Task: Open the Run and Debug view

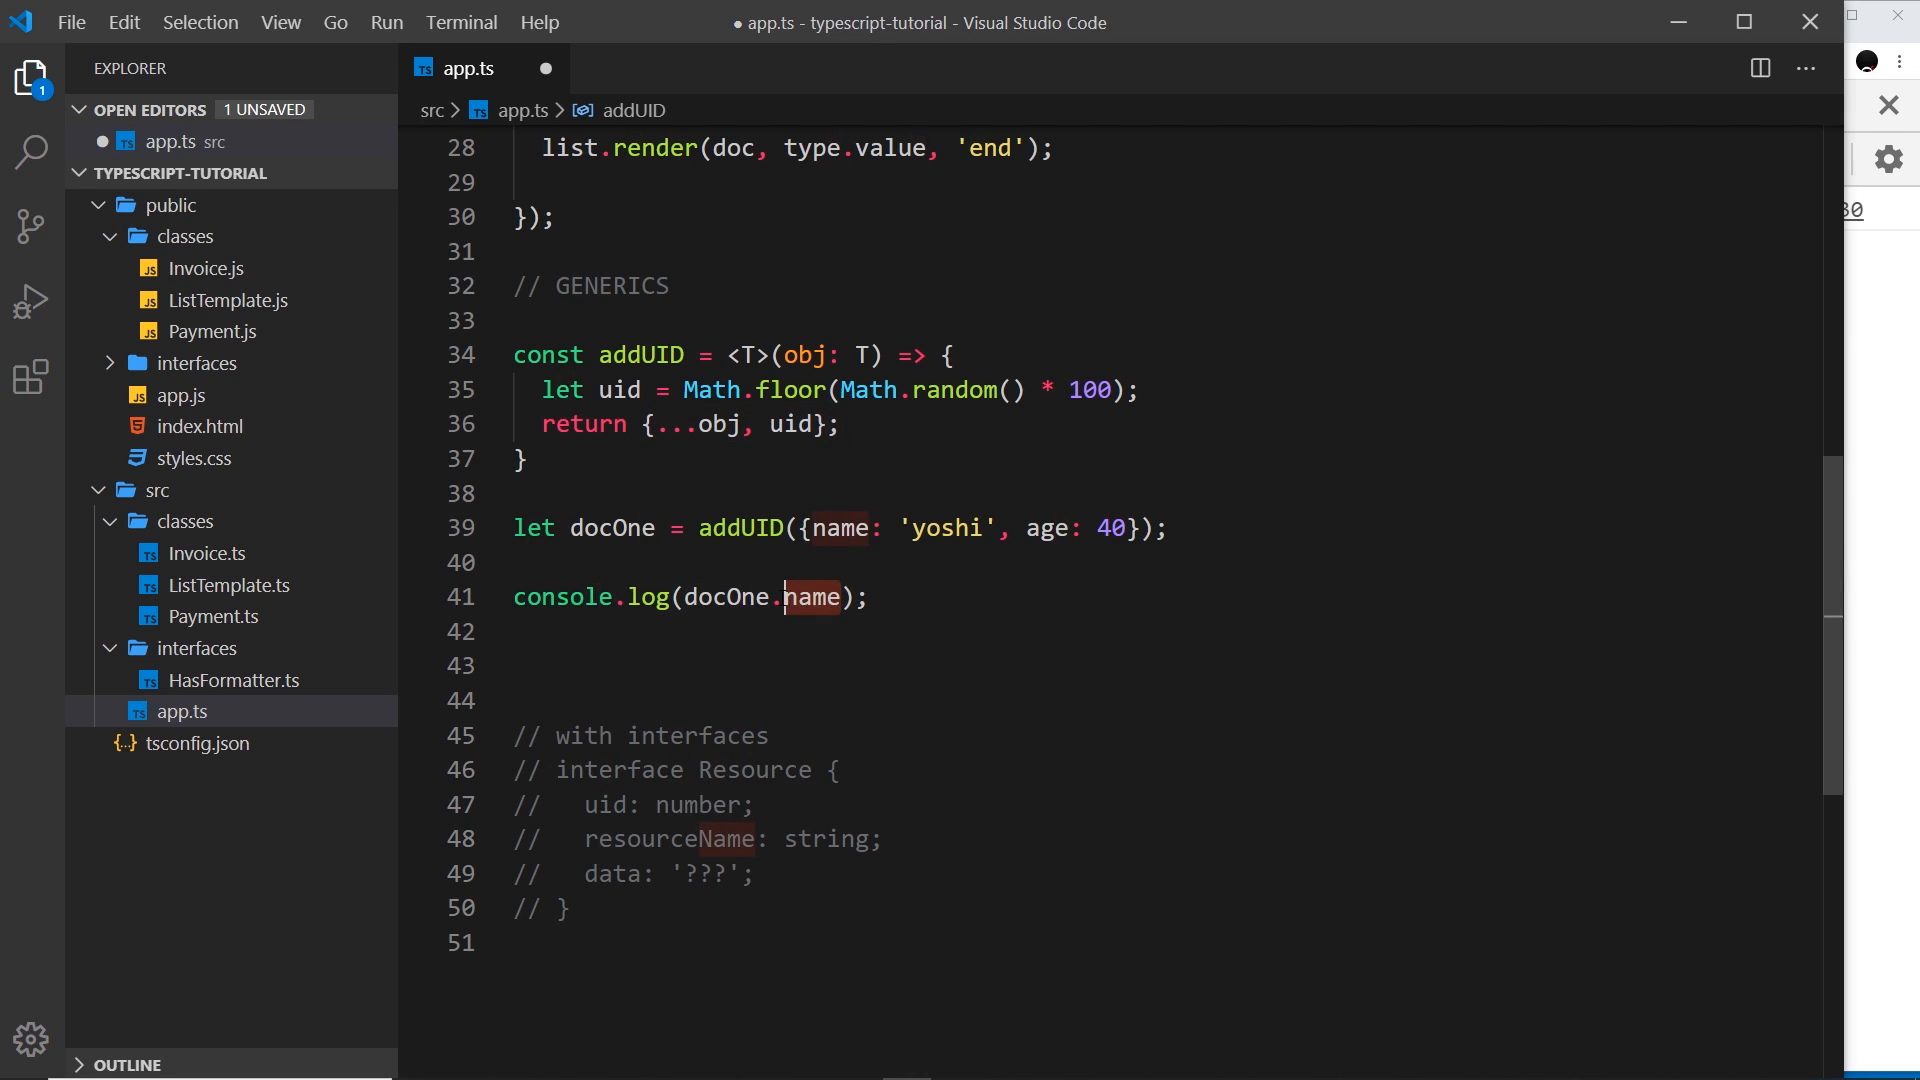Action: tap(32, 301)
